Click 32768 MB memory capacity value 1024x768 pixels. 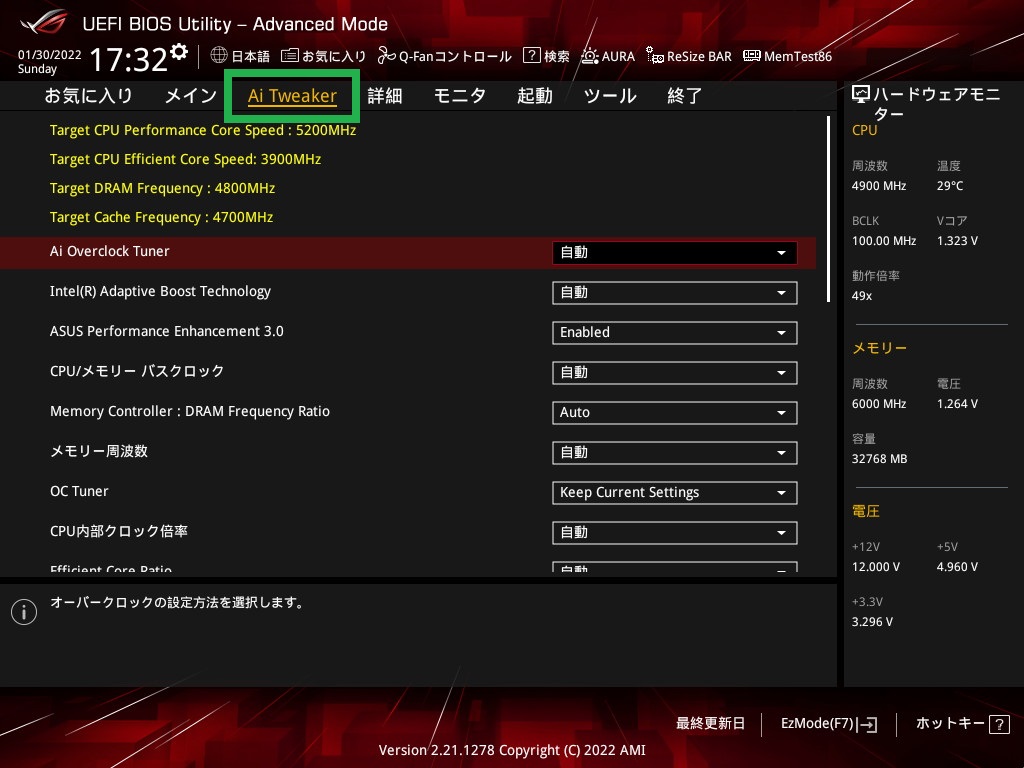880,459
